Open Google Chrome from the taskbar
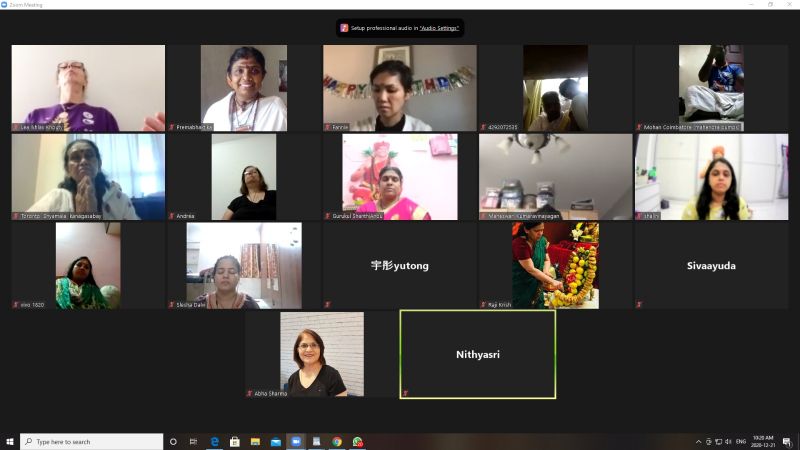The height and width of the screenshot is (450, 800). [x=337, y=441]
